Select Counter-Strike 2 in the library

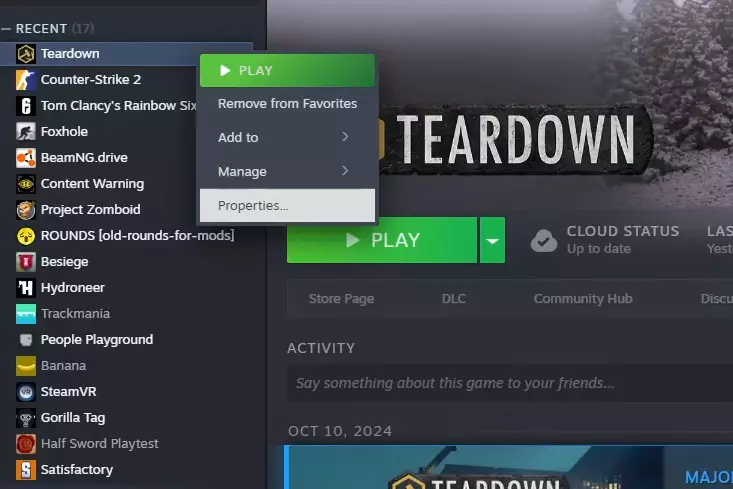(91, 80)
